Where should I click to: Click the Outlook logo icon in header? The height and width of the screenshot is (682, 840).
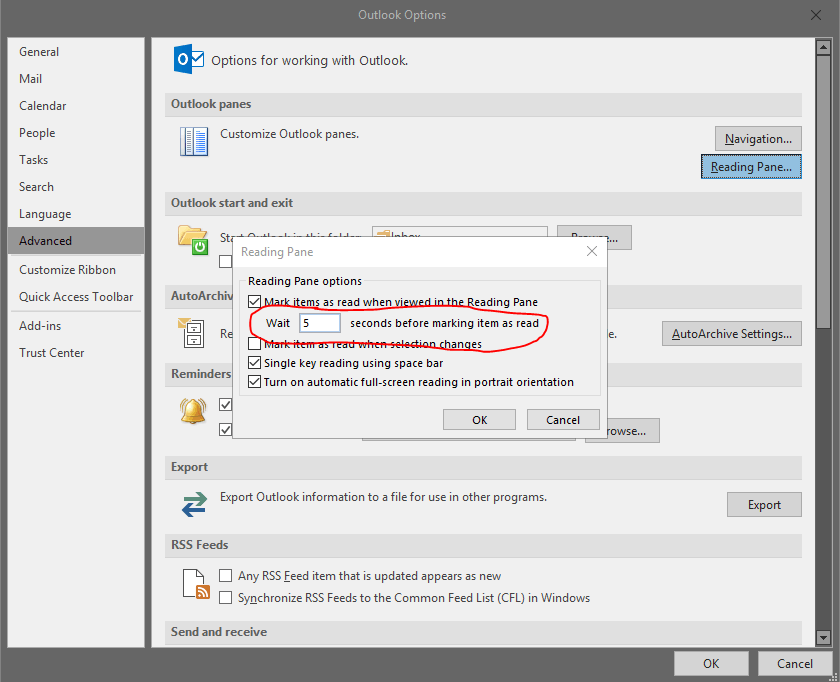pyautogui.click(x=189, y=60)
